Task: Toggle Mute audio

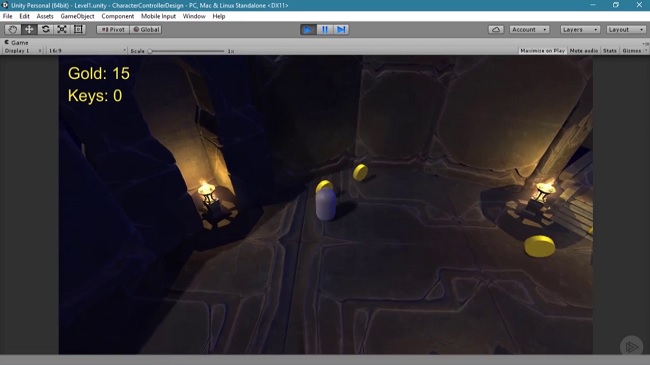Action: pyautogui.click(x=584, y=51)
